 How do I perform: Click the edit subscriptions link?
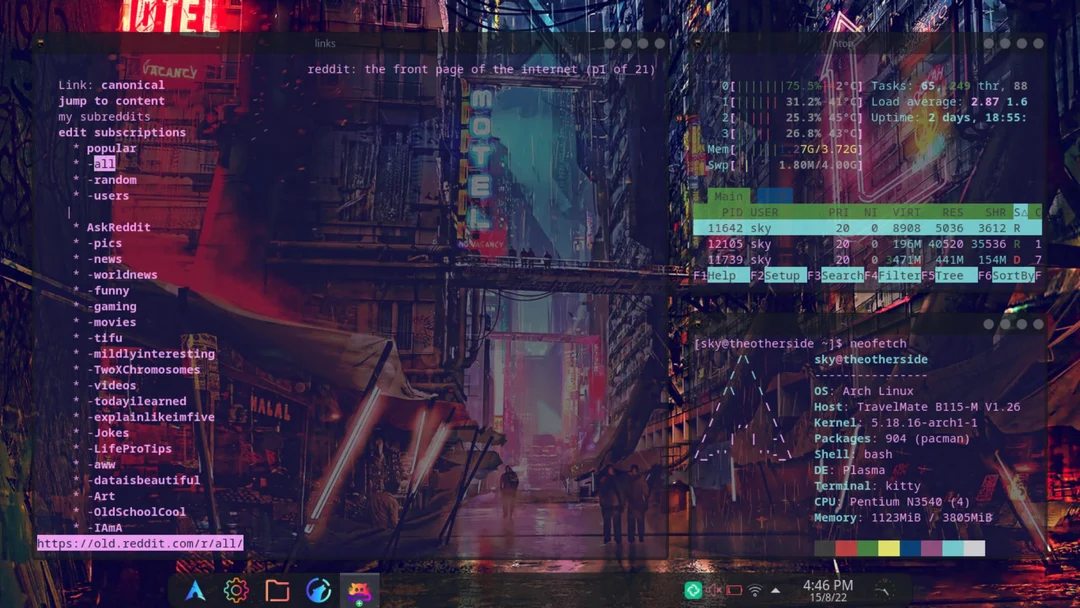[x=125, y=132]
